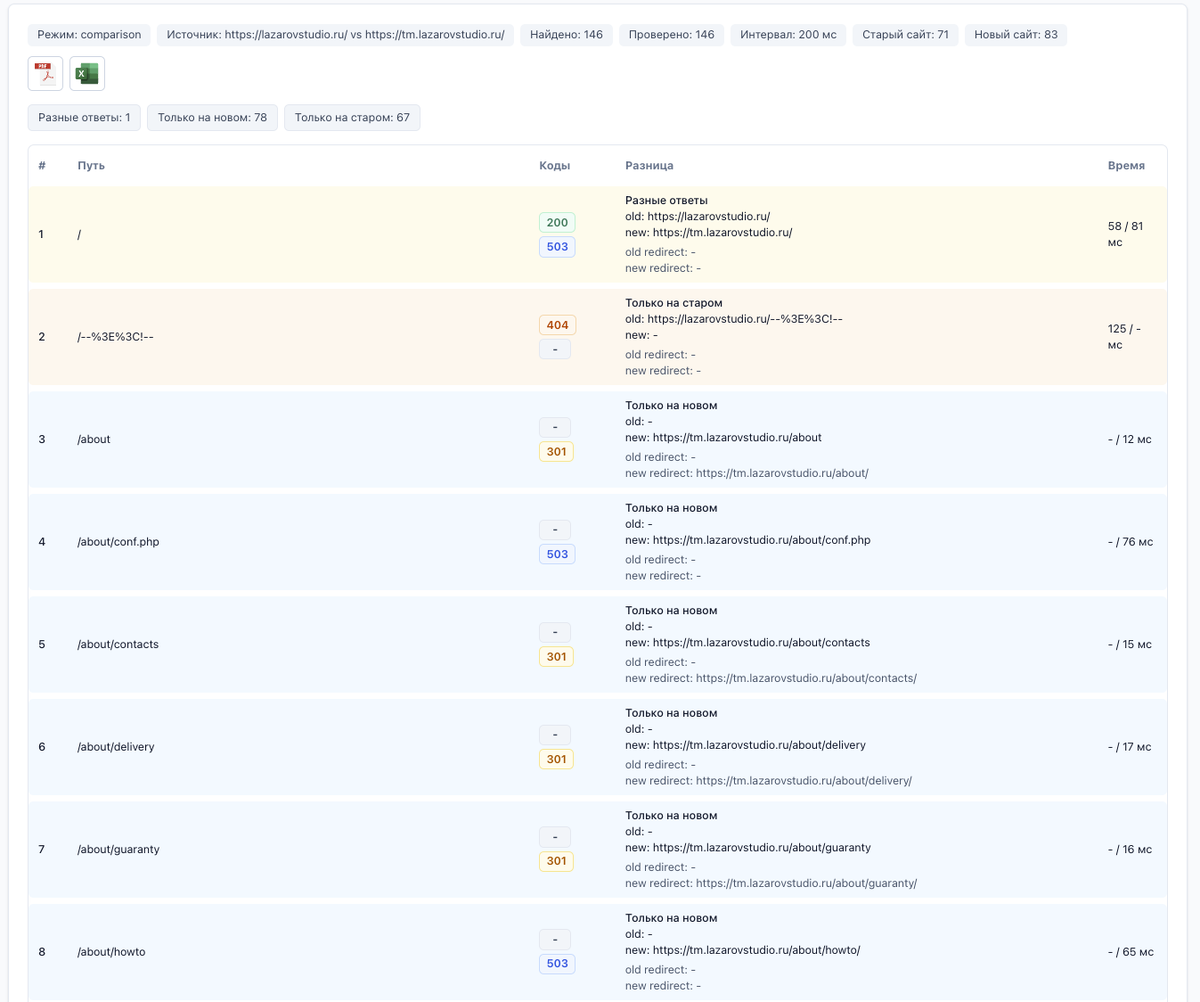1200x1002 pixels.
Task: Click the "Режим: comparison" badge
Action: [x=89, y=35]
